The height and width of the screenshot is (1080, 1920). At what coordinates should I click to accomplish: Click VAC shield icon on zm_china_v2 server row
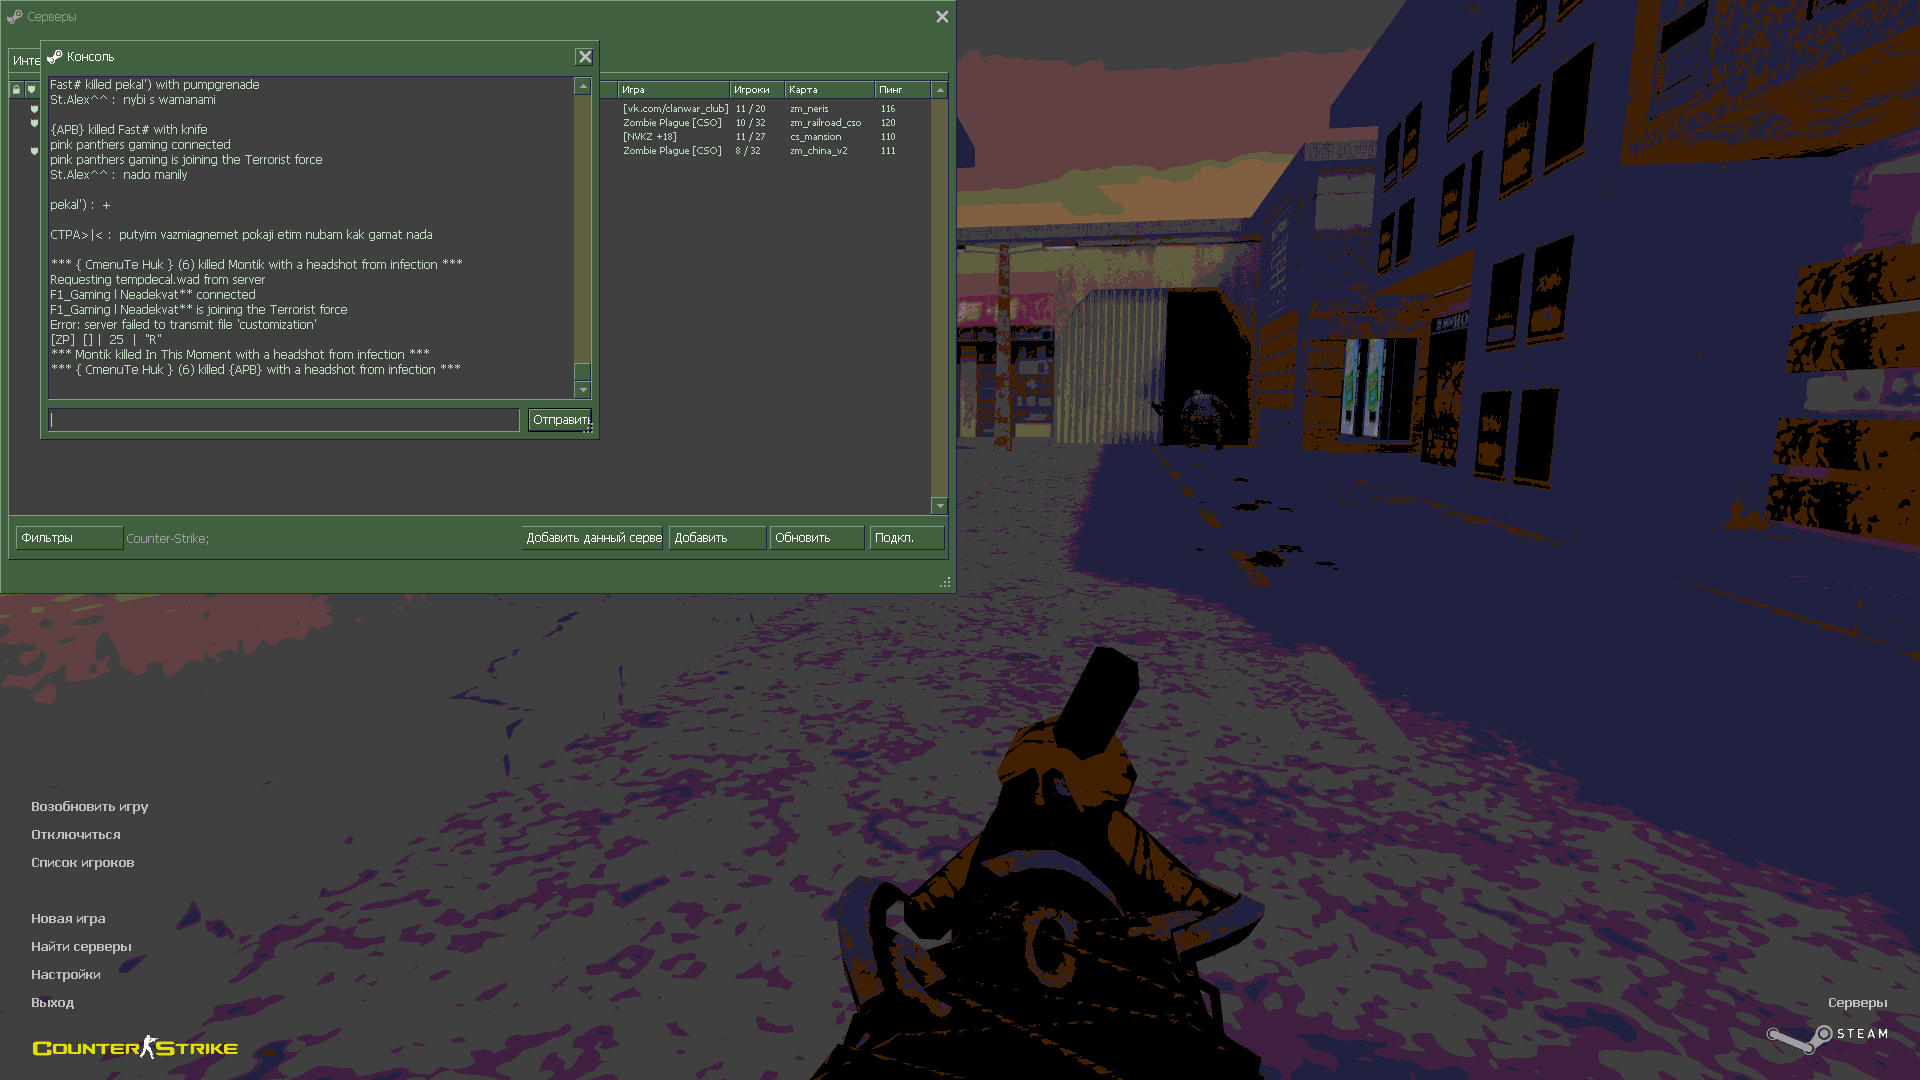pos(34,151)
